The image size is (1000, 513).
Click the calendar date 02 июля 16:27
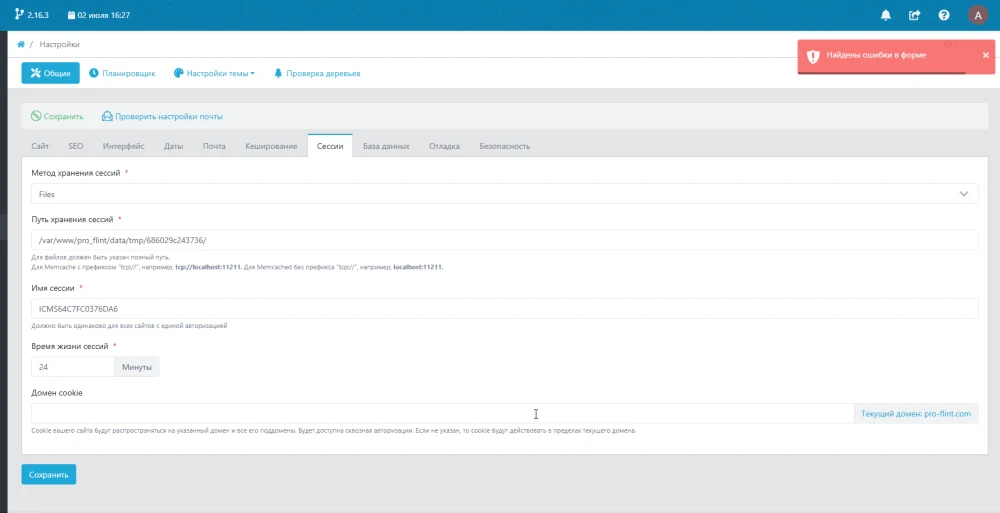99,15
